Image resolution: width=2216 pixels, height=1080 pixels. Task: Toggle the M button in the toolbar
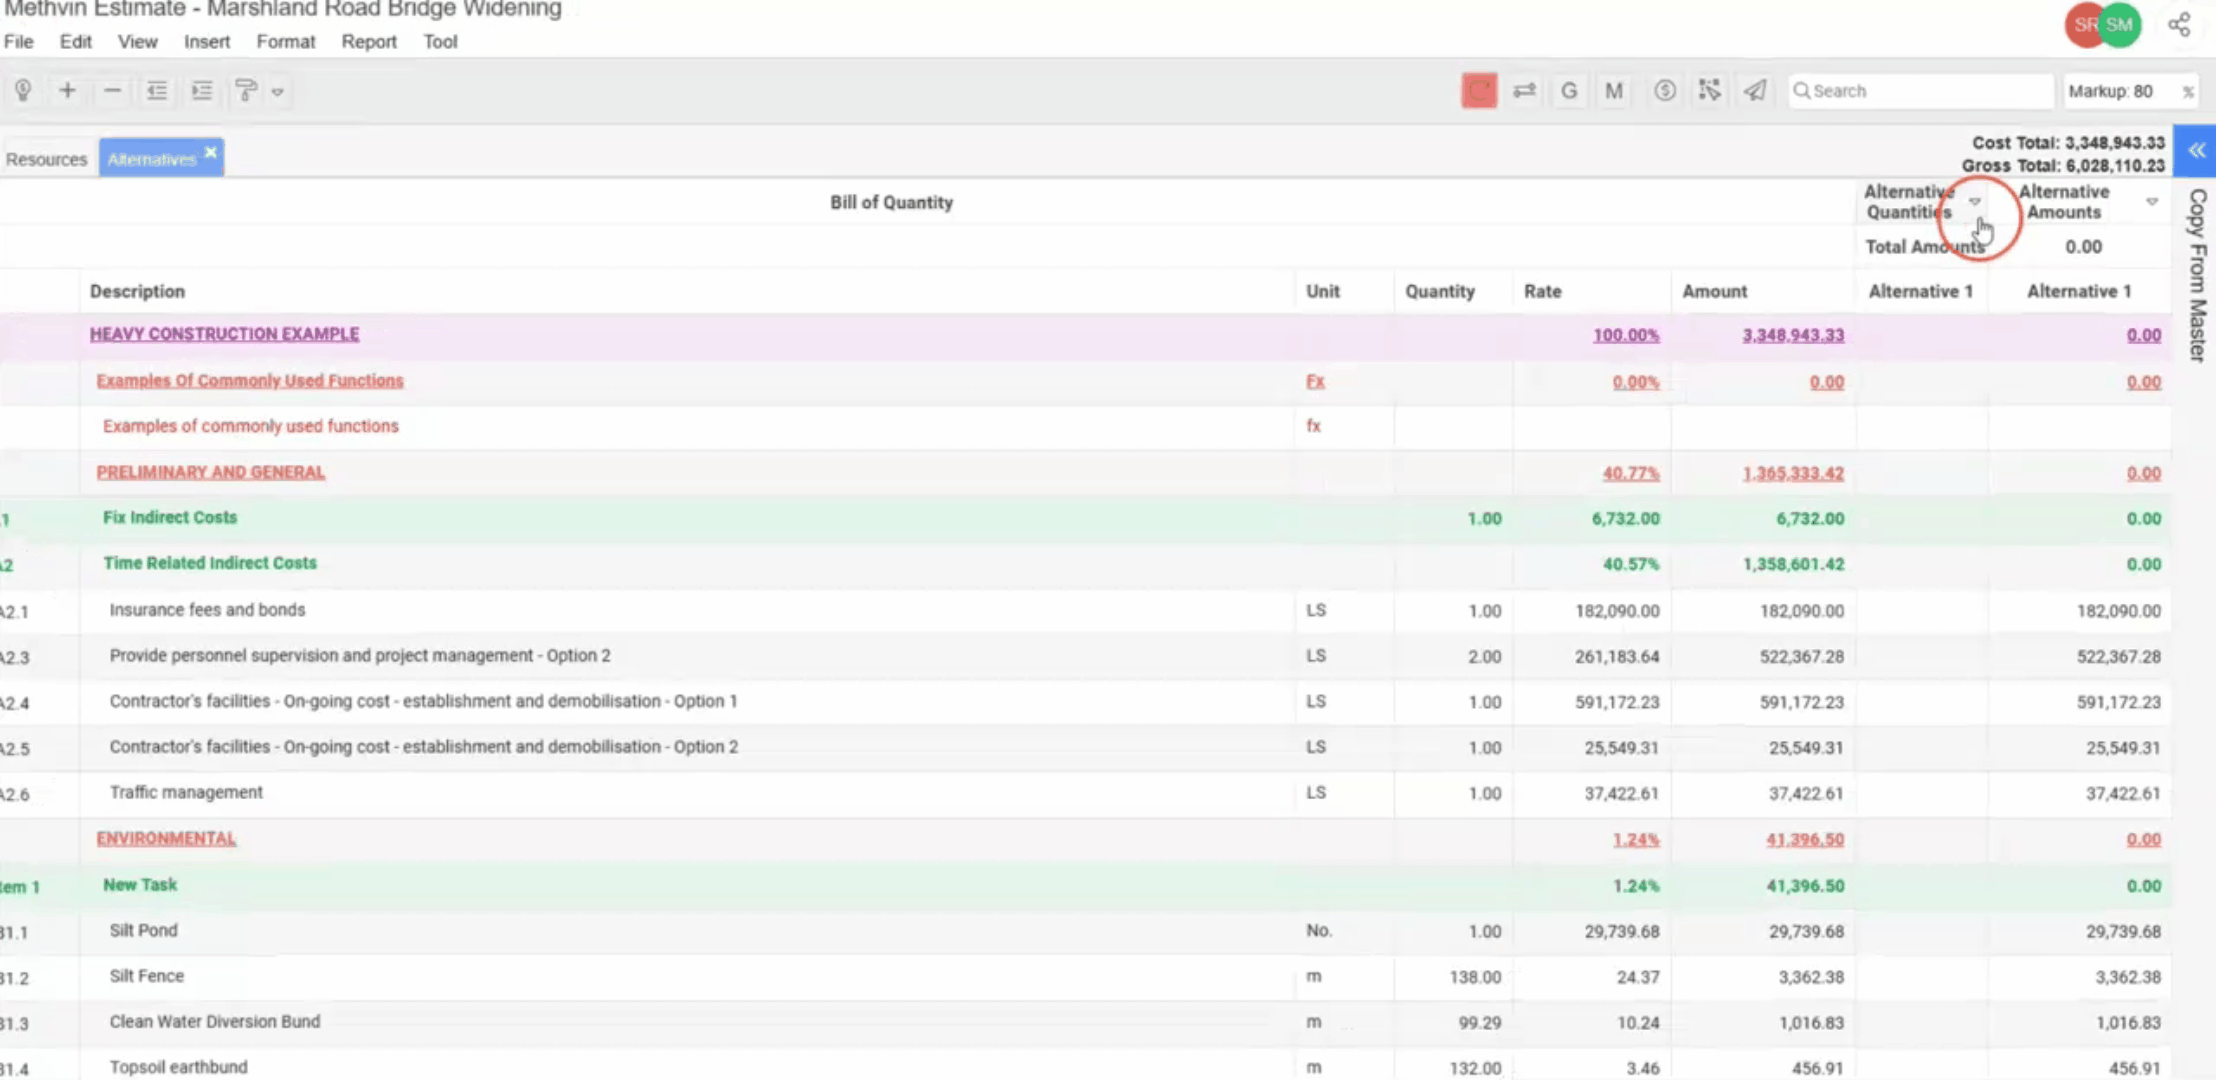pos(1614,91)
